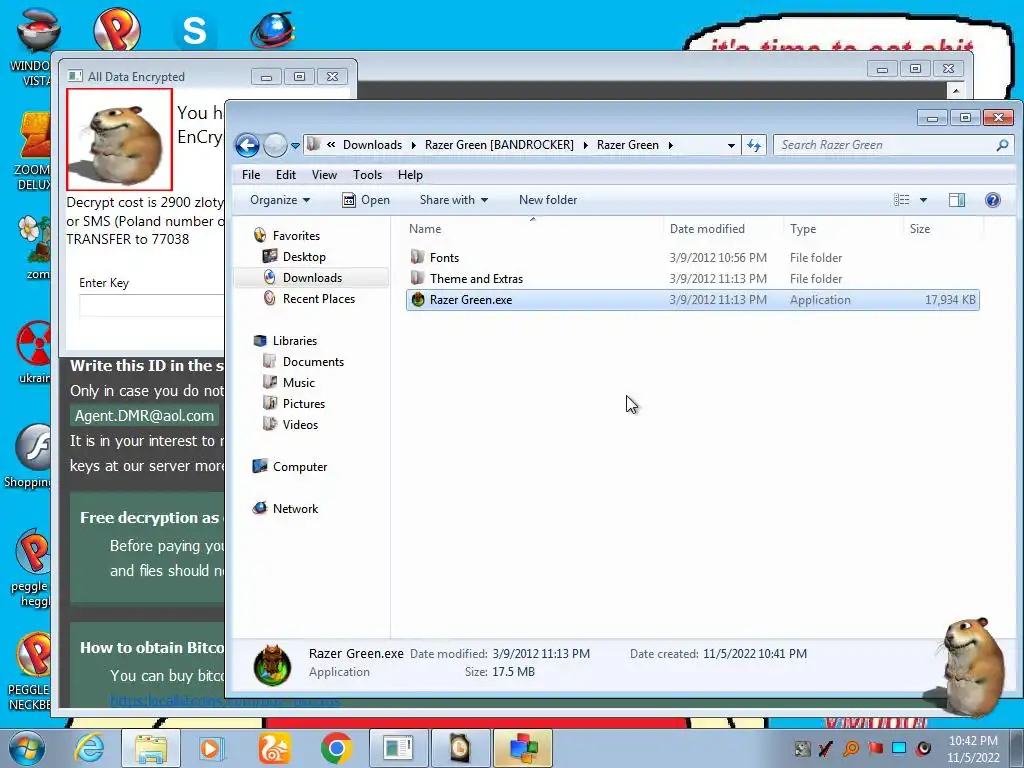
Task: Click the Downloads breadcrumb in the address bar
Action: tap(372, 145)
